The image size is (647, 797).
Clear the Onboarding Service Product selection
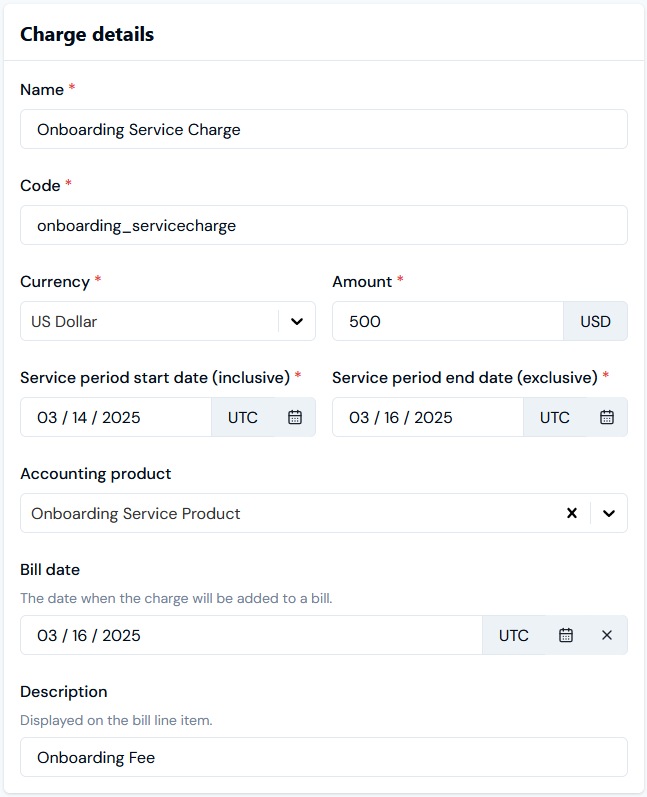pos(572,513)
